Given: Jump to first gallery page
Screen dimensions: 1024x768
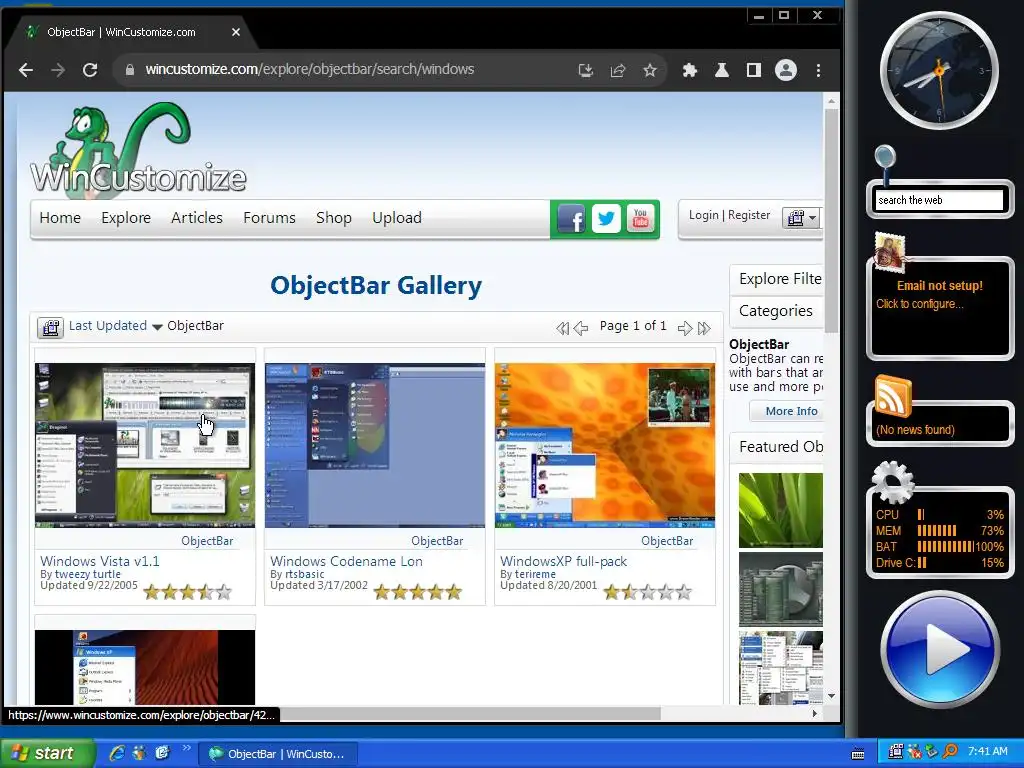Looking at the screenshot, I should [x=562, y=328].
